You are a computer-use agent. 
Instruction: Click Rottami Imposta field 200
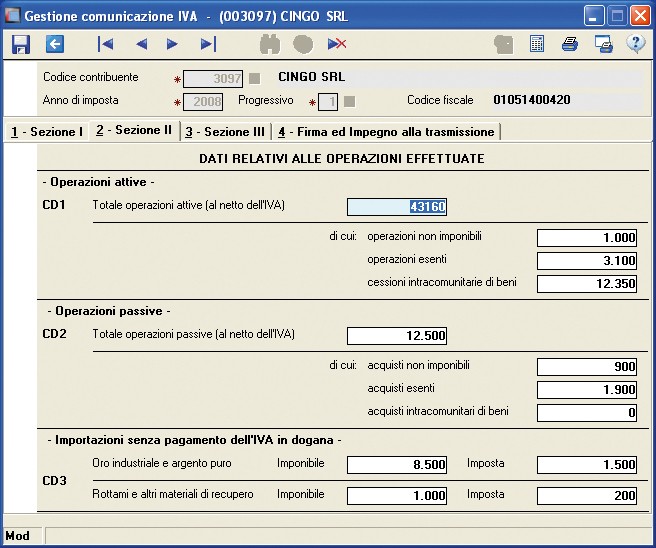click(x=587, y=496)
